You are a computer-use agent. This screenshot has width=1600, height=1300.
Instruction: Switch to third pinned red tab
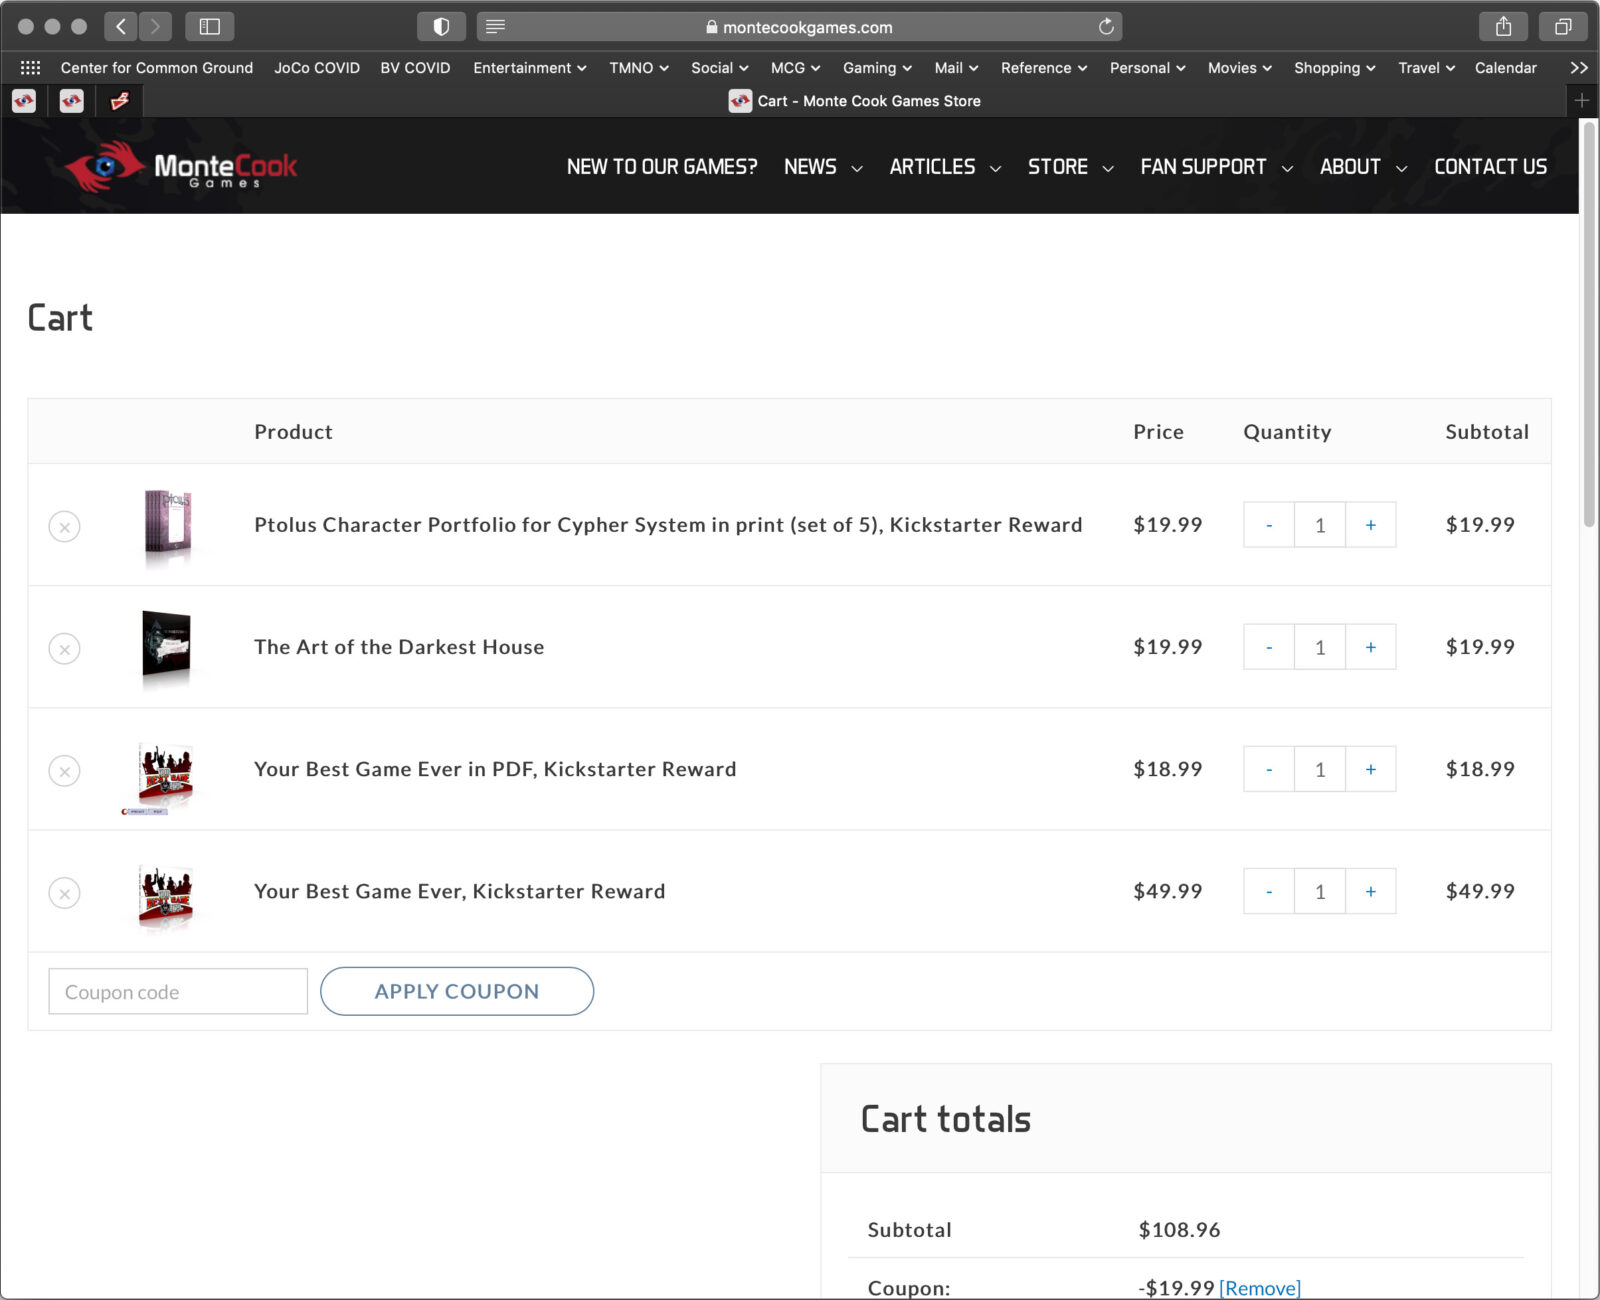[120, 100]
